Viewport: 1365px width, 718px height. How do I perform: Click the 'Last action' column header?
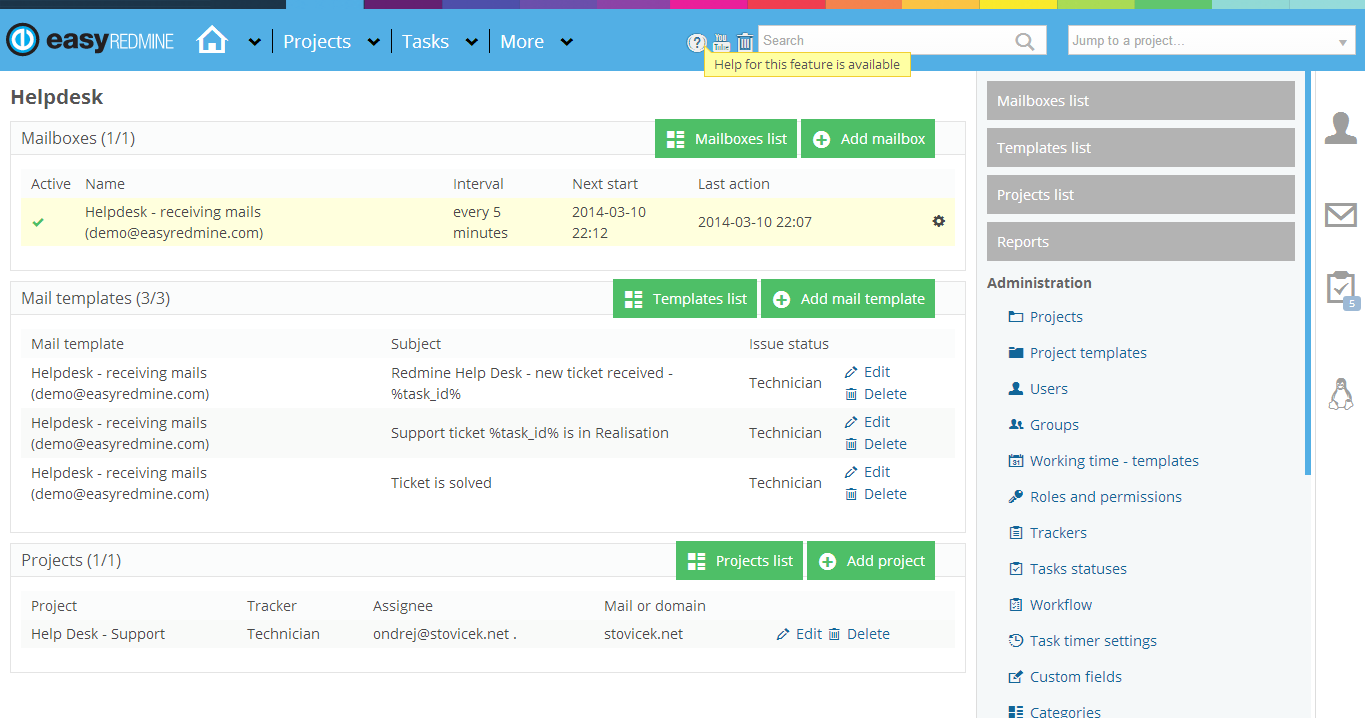click(734, 184)
